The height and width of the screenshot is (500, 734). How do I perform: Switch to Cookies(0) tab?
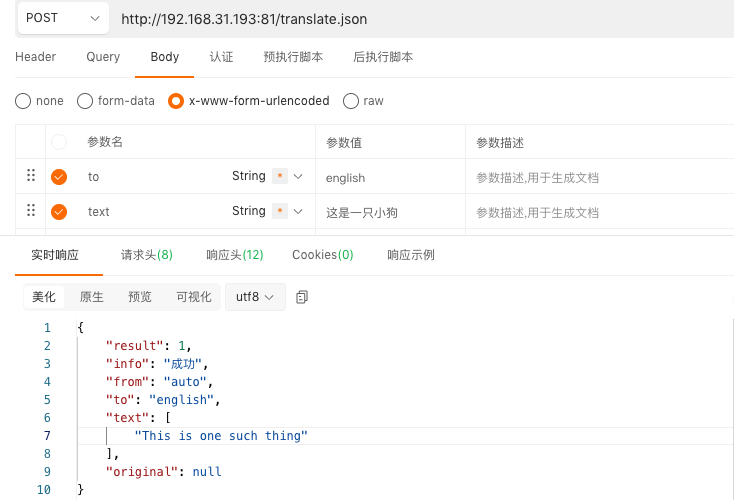(x=322, y=255)
